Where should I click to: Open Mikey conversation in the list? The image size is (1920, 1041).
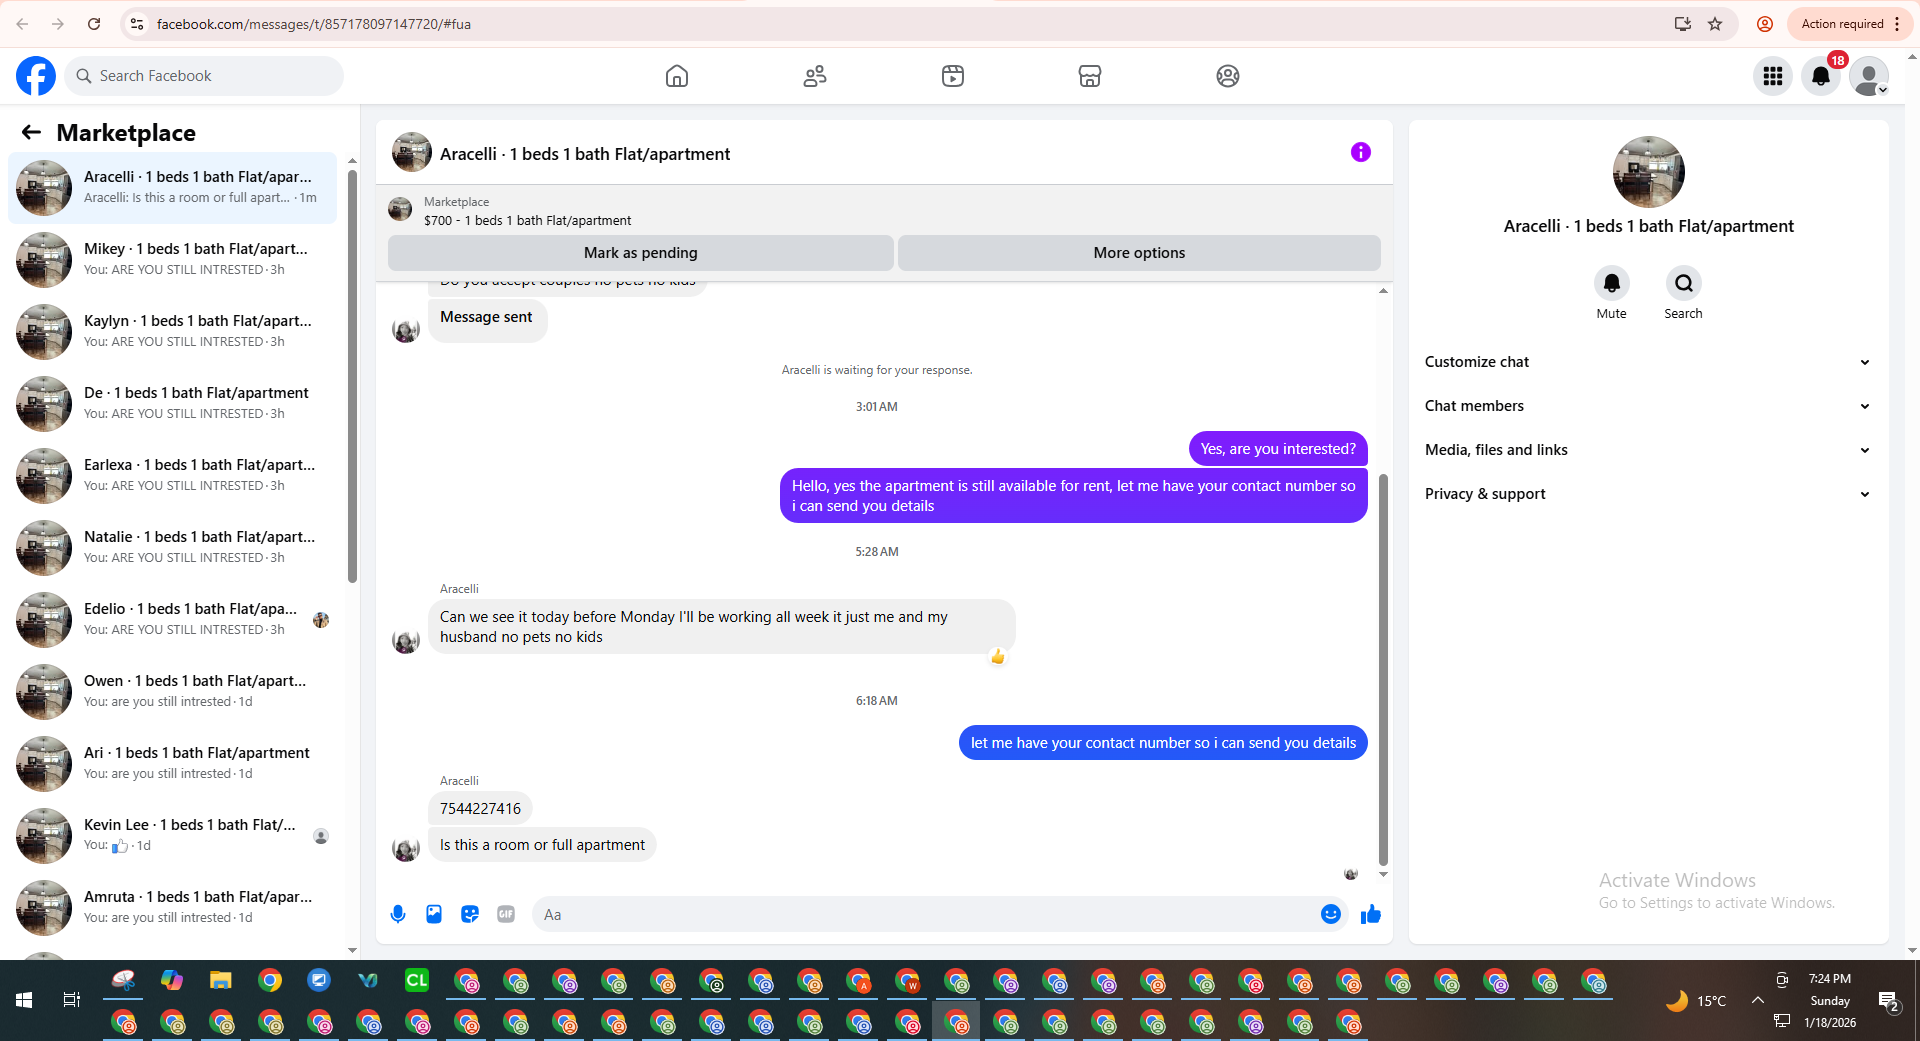(172, 260)
